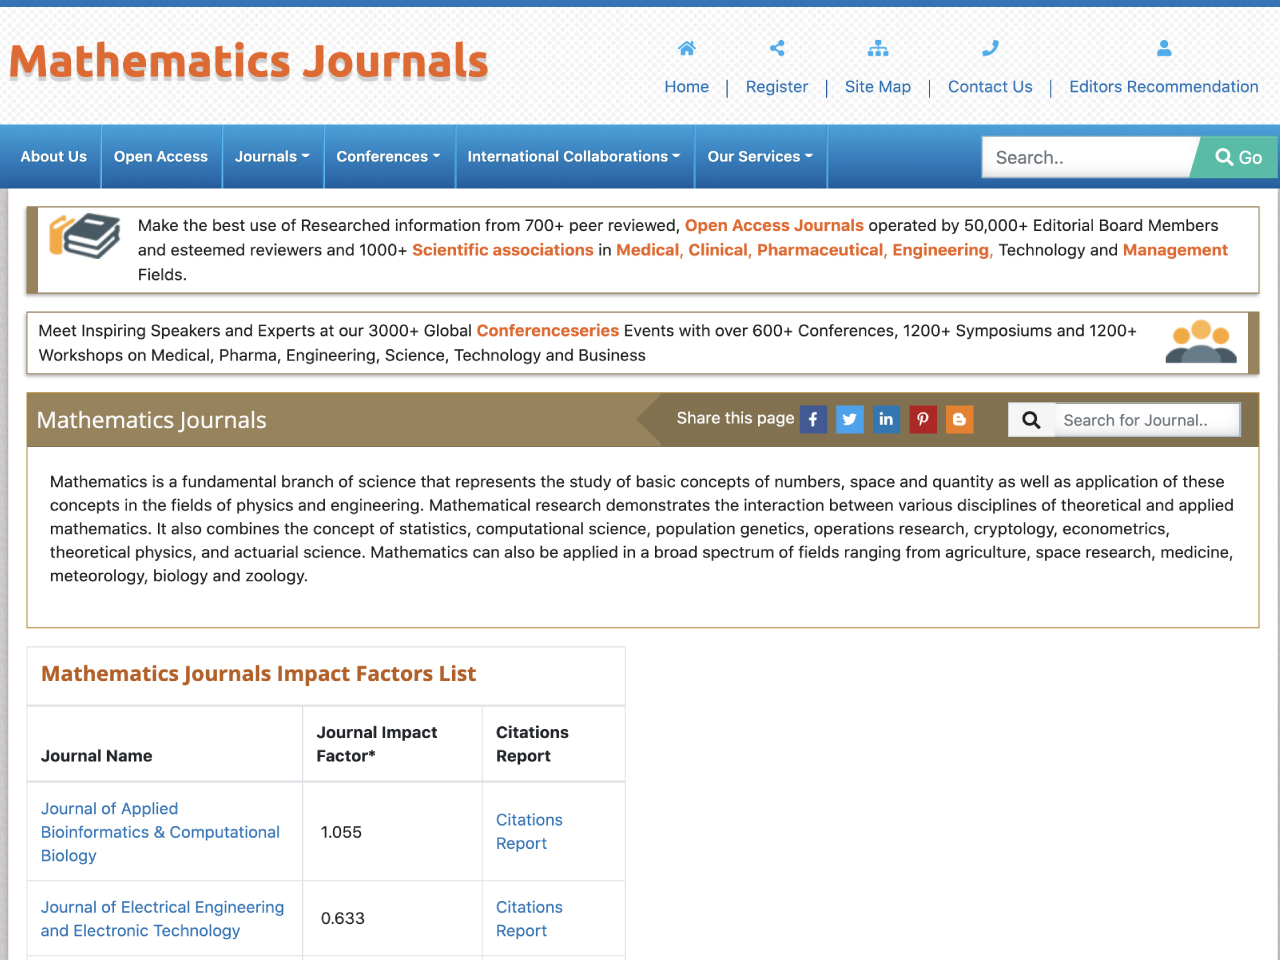Image resolution: width=1280 pixels, height=960 pixels.
Task: Open the Medical link
Action: point(648,250)
